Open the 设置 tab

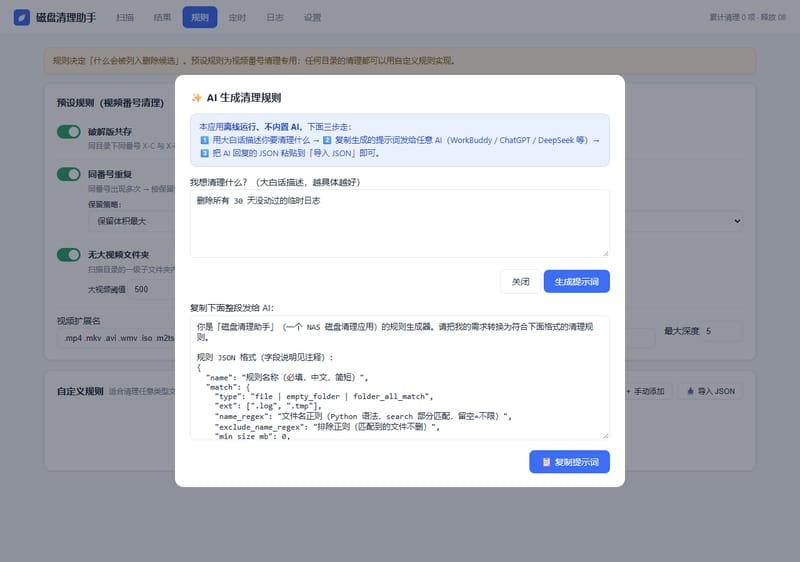(x=312, y=17)
